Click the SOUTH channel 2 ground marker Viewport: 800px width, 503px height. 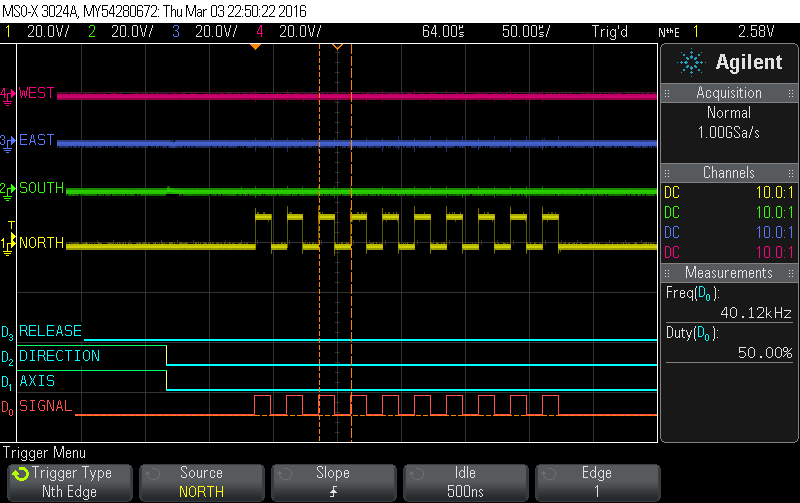click(8, 188)
